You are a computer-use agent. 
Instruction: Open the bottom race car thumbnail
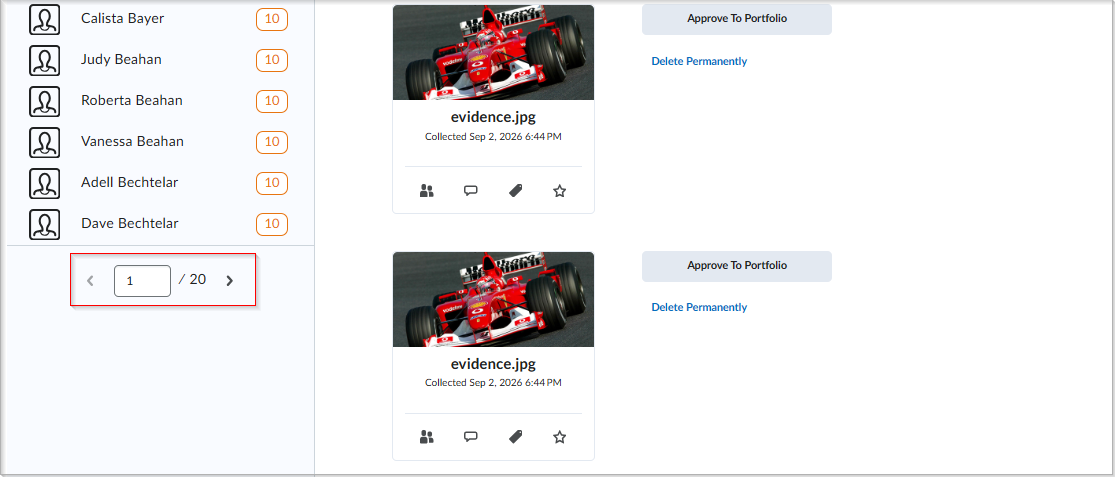pyautogui.click(x=494, y=299)
